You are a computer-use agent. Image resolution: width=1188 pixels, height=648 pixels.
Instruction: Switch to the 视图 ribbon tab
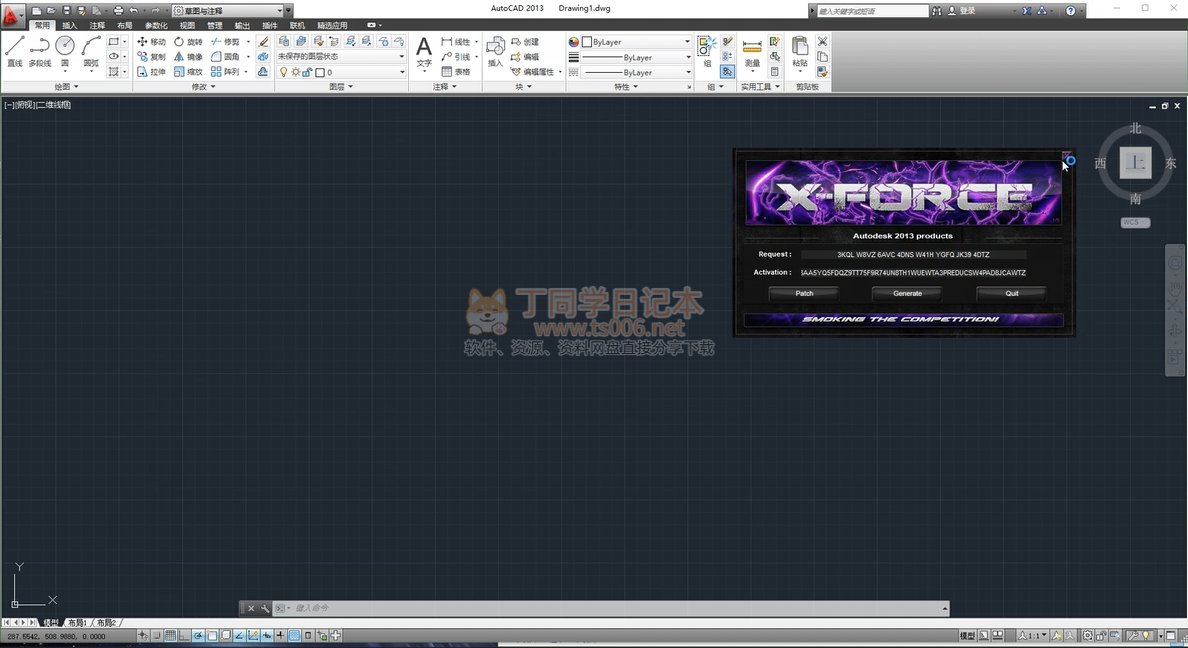[187, 25]
